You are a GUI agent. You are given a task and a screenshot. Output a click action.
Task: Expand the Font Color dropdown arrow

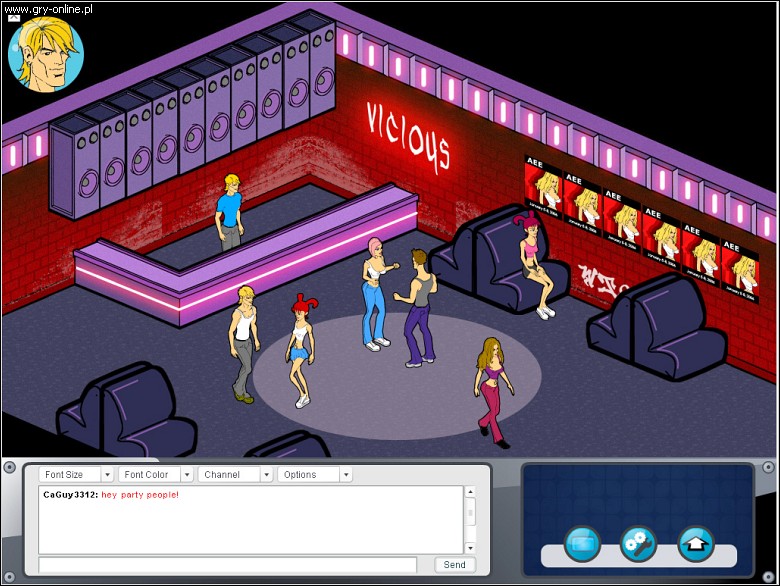click(187, 475)
